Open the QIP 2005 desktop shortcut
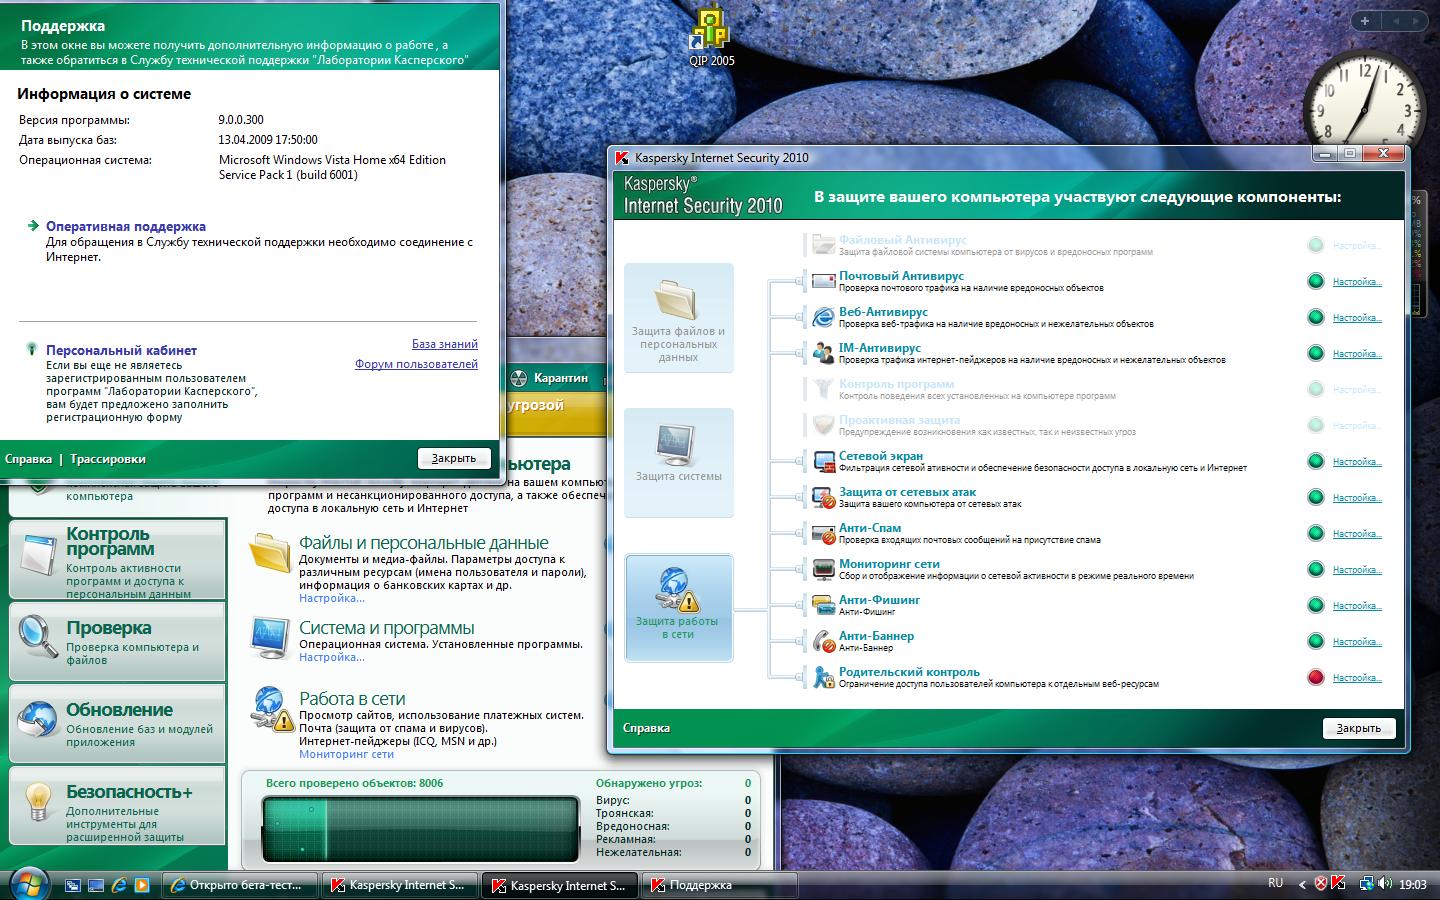The image size is (1440, 900). pos(711,37)
